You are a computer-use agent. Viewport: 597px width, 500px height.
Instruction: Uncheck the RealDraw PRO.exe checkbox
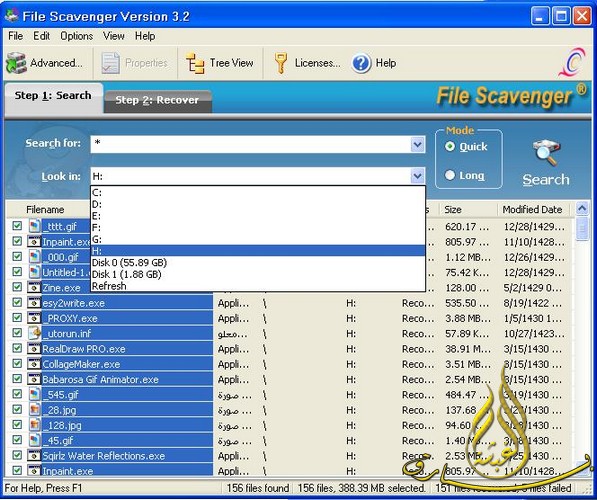17,348
